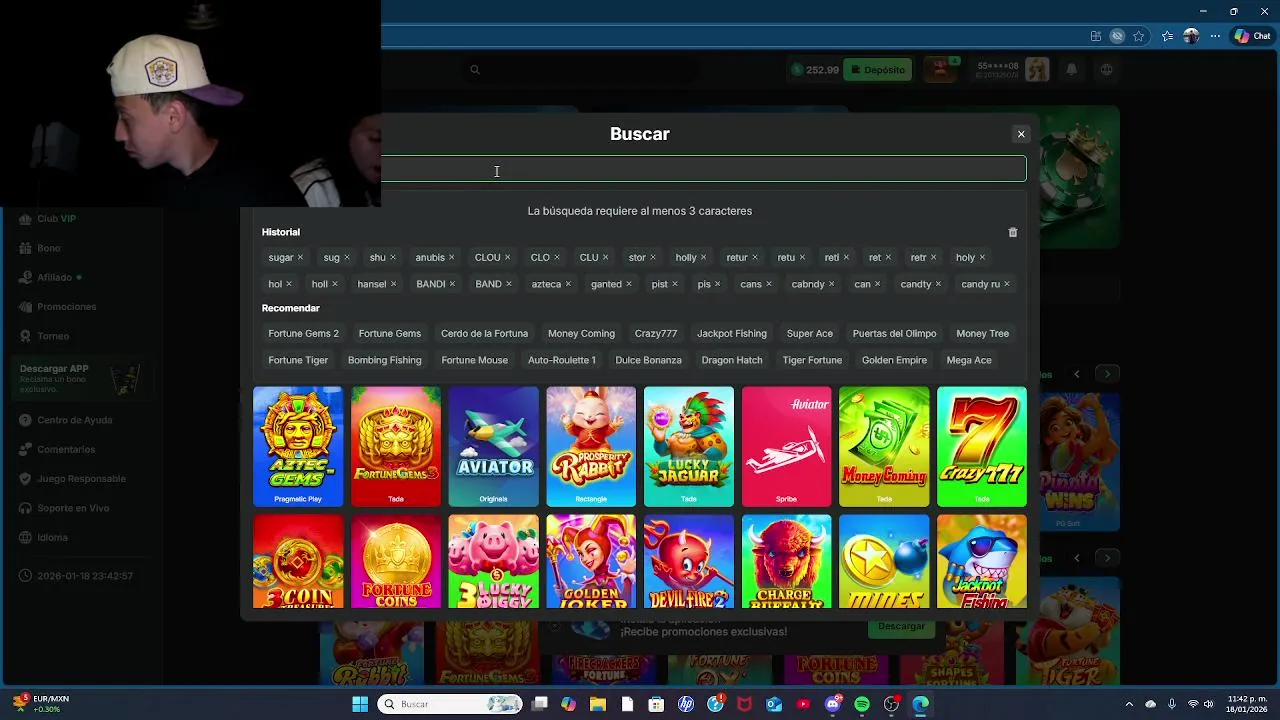The image size is (1280, 720).
Task: Open the Copilot Chat button in browser
Action: point(1252,36)
